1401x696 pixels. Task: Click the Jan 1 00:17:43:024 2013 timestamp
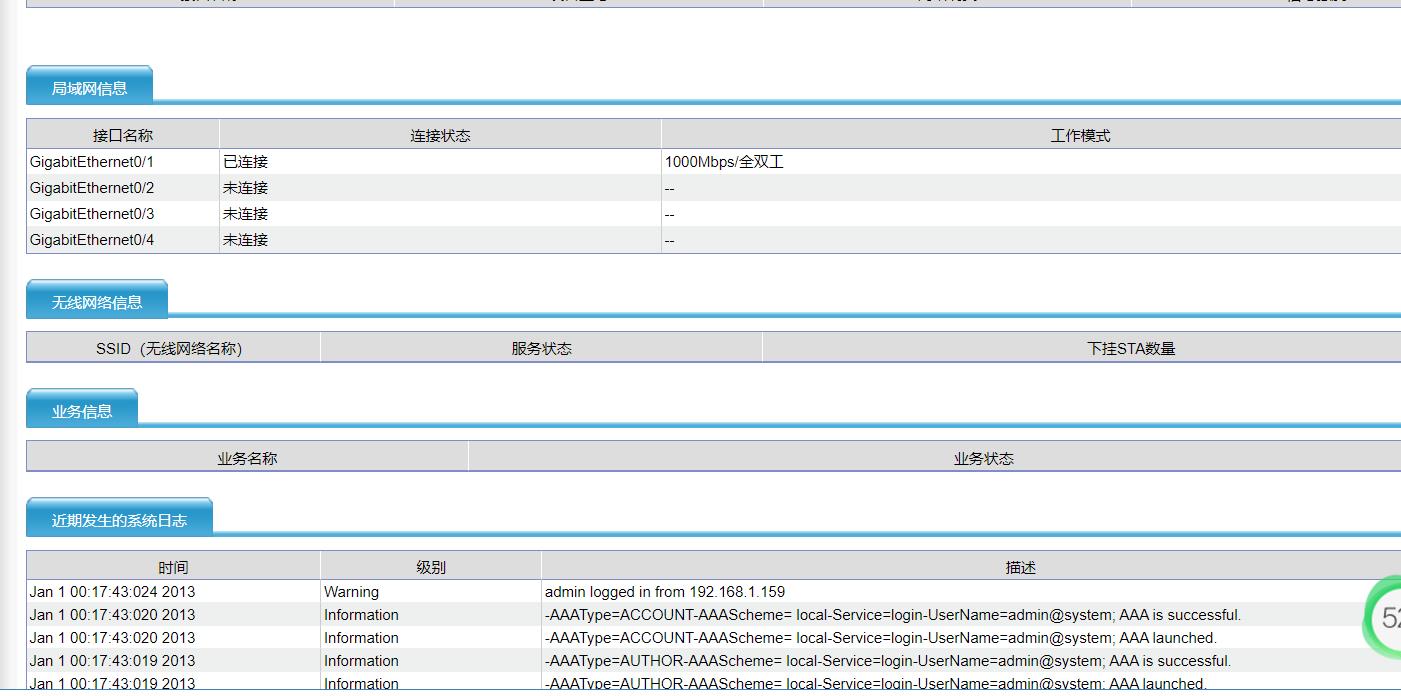(x=112, y=592)
